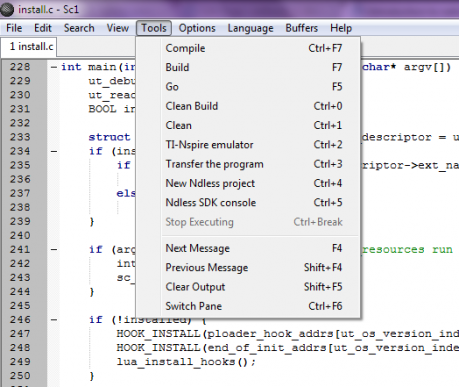Image resolution: width=459 pixels, height=387 pixels.
Task: Open the Help menu
Action: click(341, 28)
